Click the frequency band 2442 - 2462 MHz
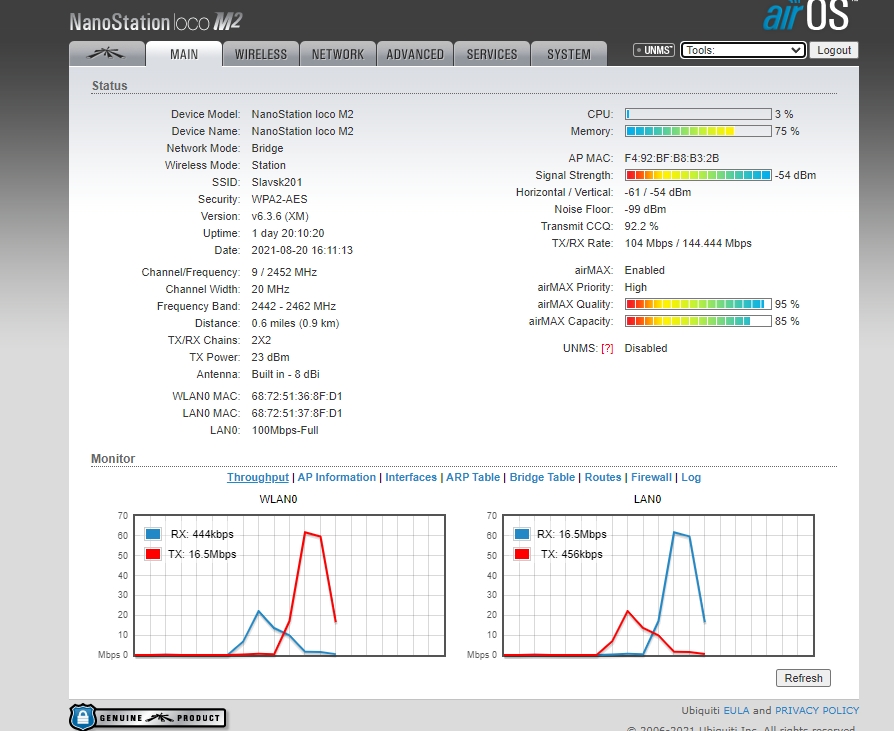894x731 pixels. point(294,306)
